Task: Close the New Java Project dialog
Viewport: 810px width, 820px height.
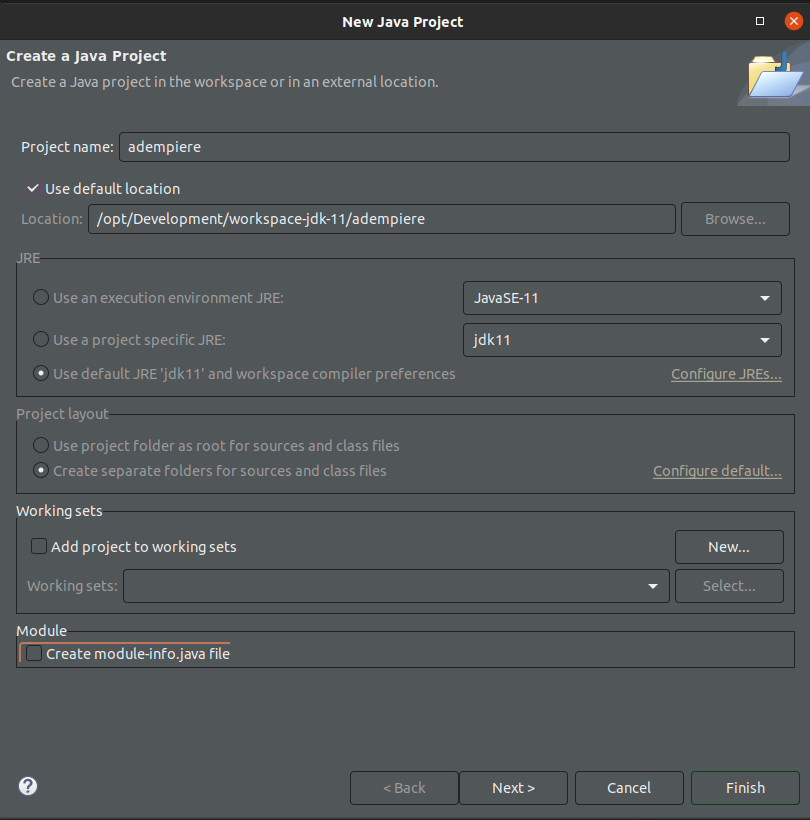Action: click(793, 21)
